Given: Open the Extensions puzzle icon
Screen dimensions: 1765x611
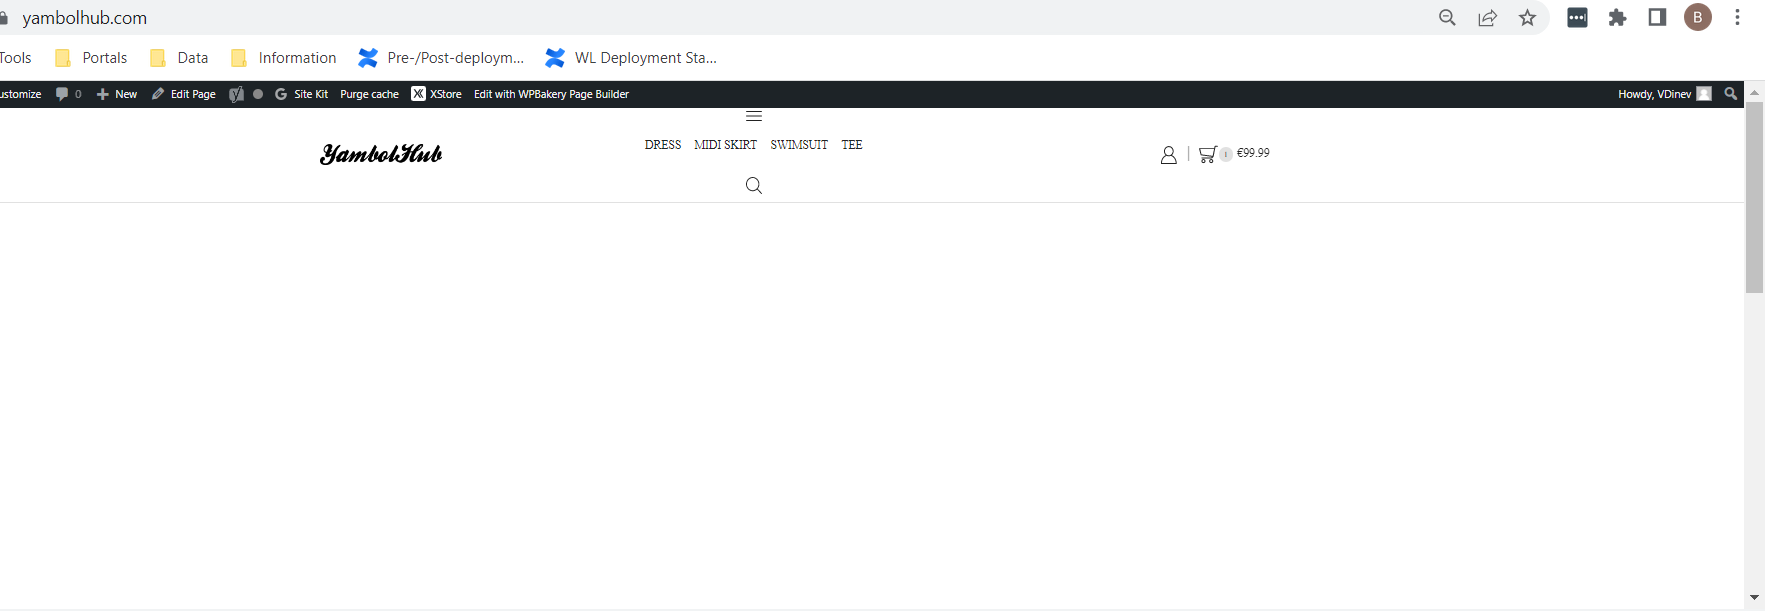Looking at the screenshot, I should pos(1617,17).
